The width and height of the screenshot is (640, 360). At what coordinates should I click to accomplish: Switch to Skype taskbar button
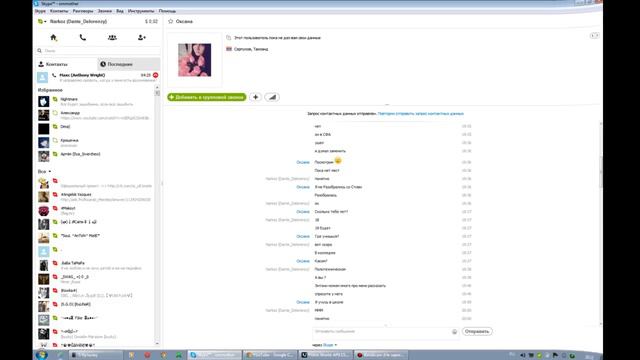click(x=214, y=355)
